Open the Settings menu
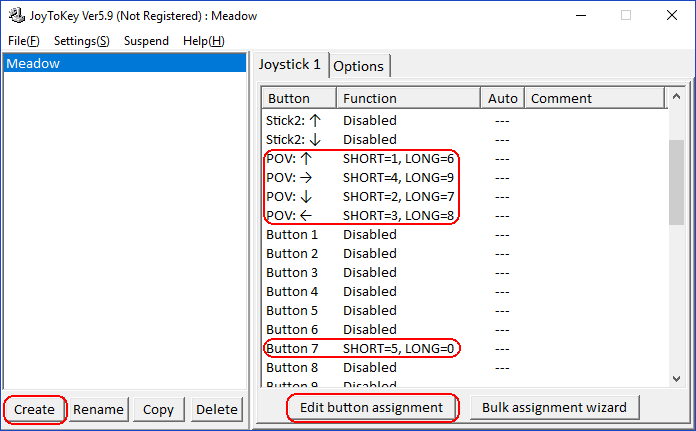The image size is (696, 431). [82, 41]
